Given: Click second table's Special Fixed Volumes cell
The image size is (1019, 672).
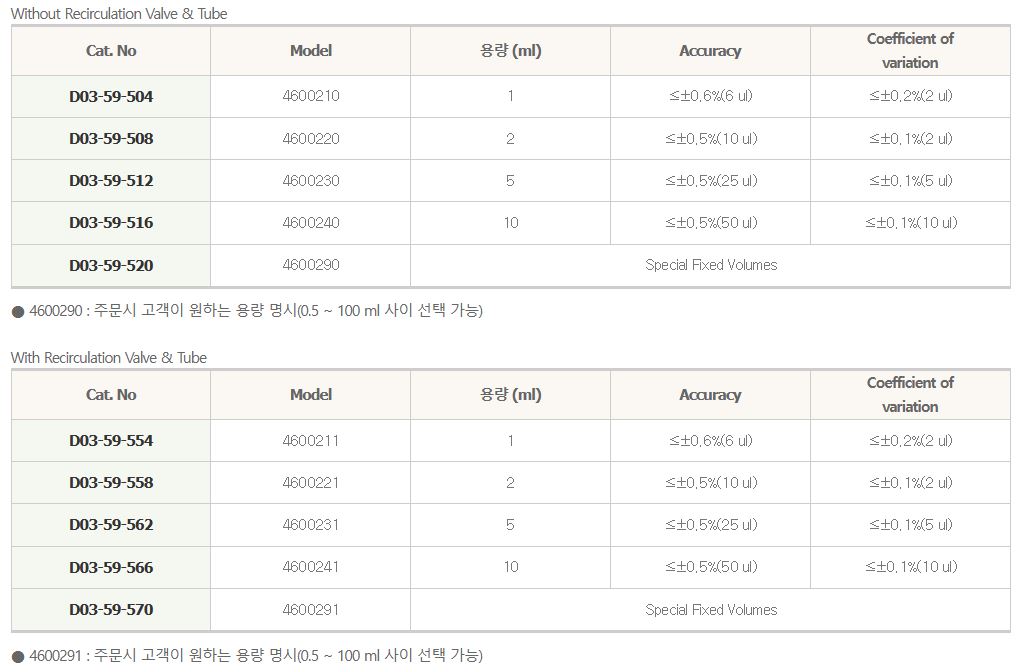Looking at the screenshot, I should [711, 610].
